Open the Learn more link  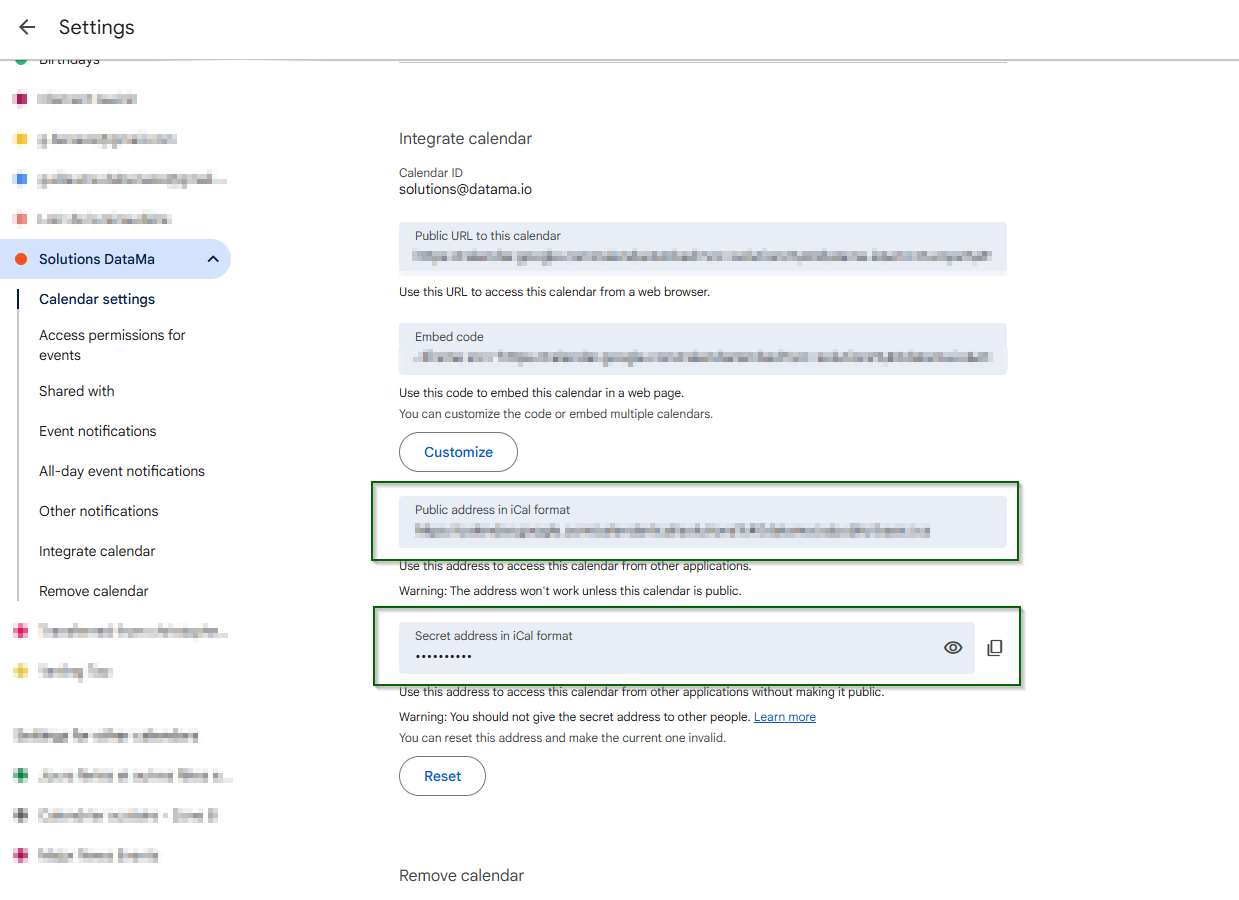pos(785,717)
